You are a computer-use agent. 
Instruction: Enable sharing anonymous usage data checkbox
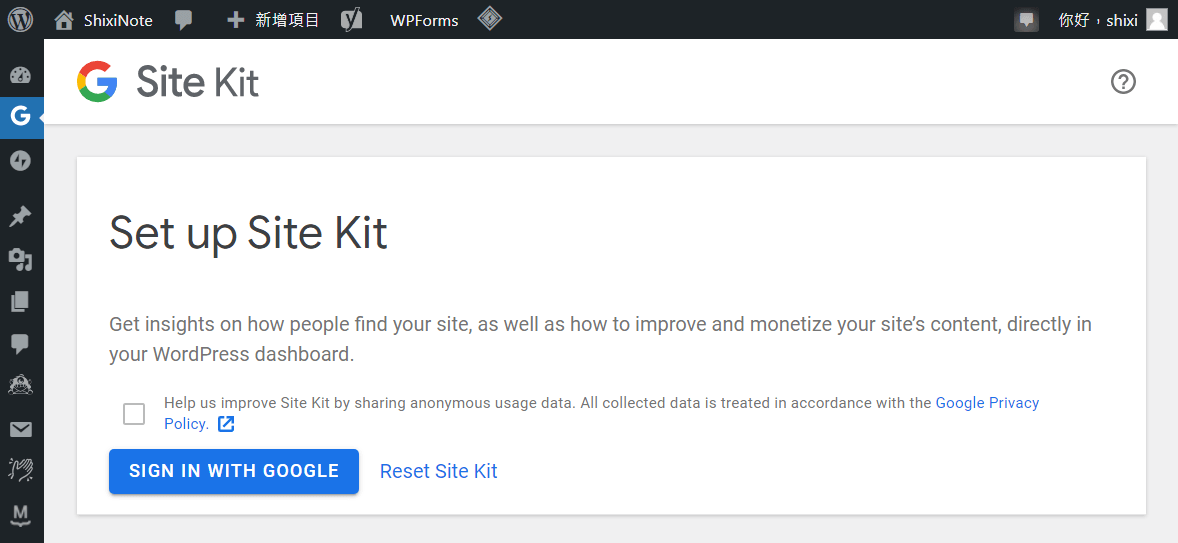click(134, 414)
